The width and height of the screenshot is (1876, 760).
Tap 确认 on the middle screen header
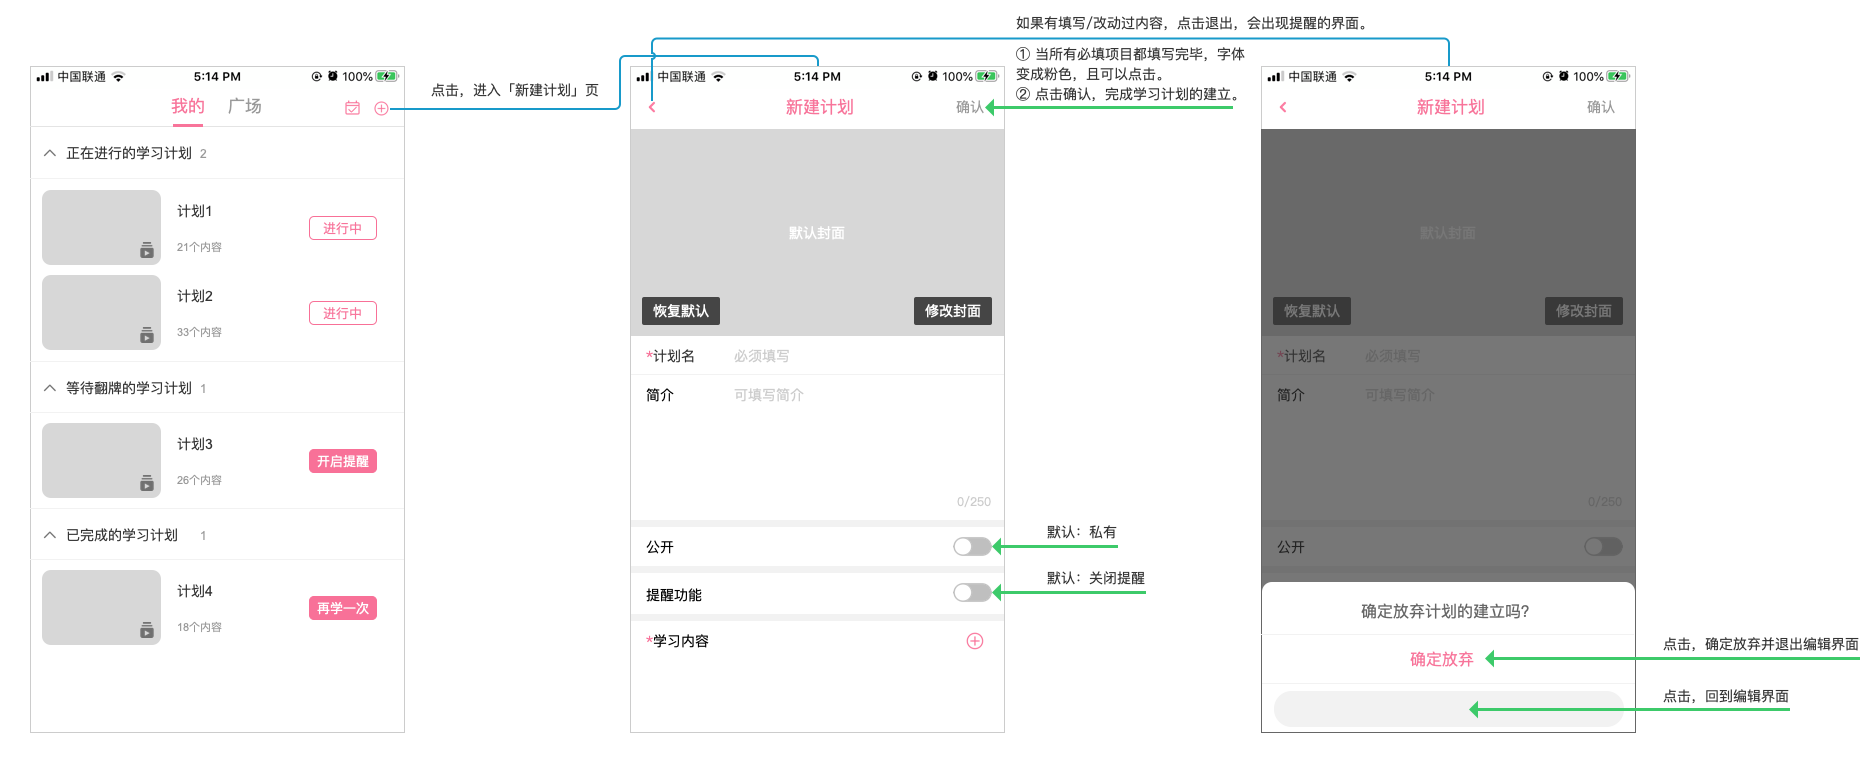pos(969,107)
